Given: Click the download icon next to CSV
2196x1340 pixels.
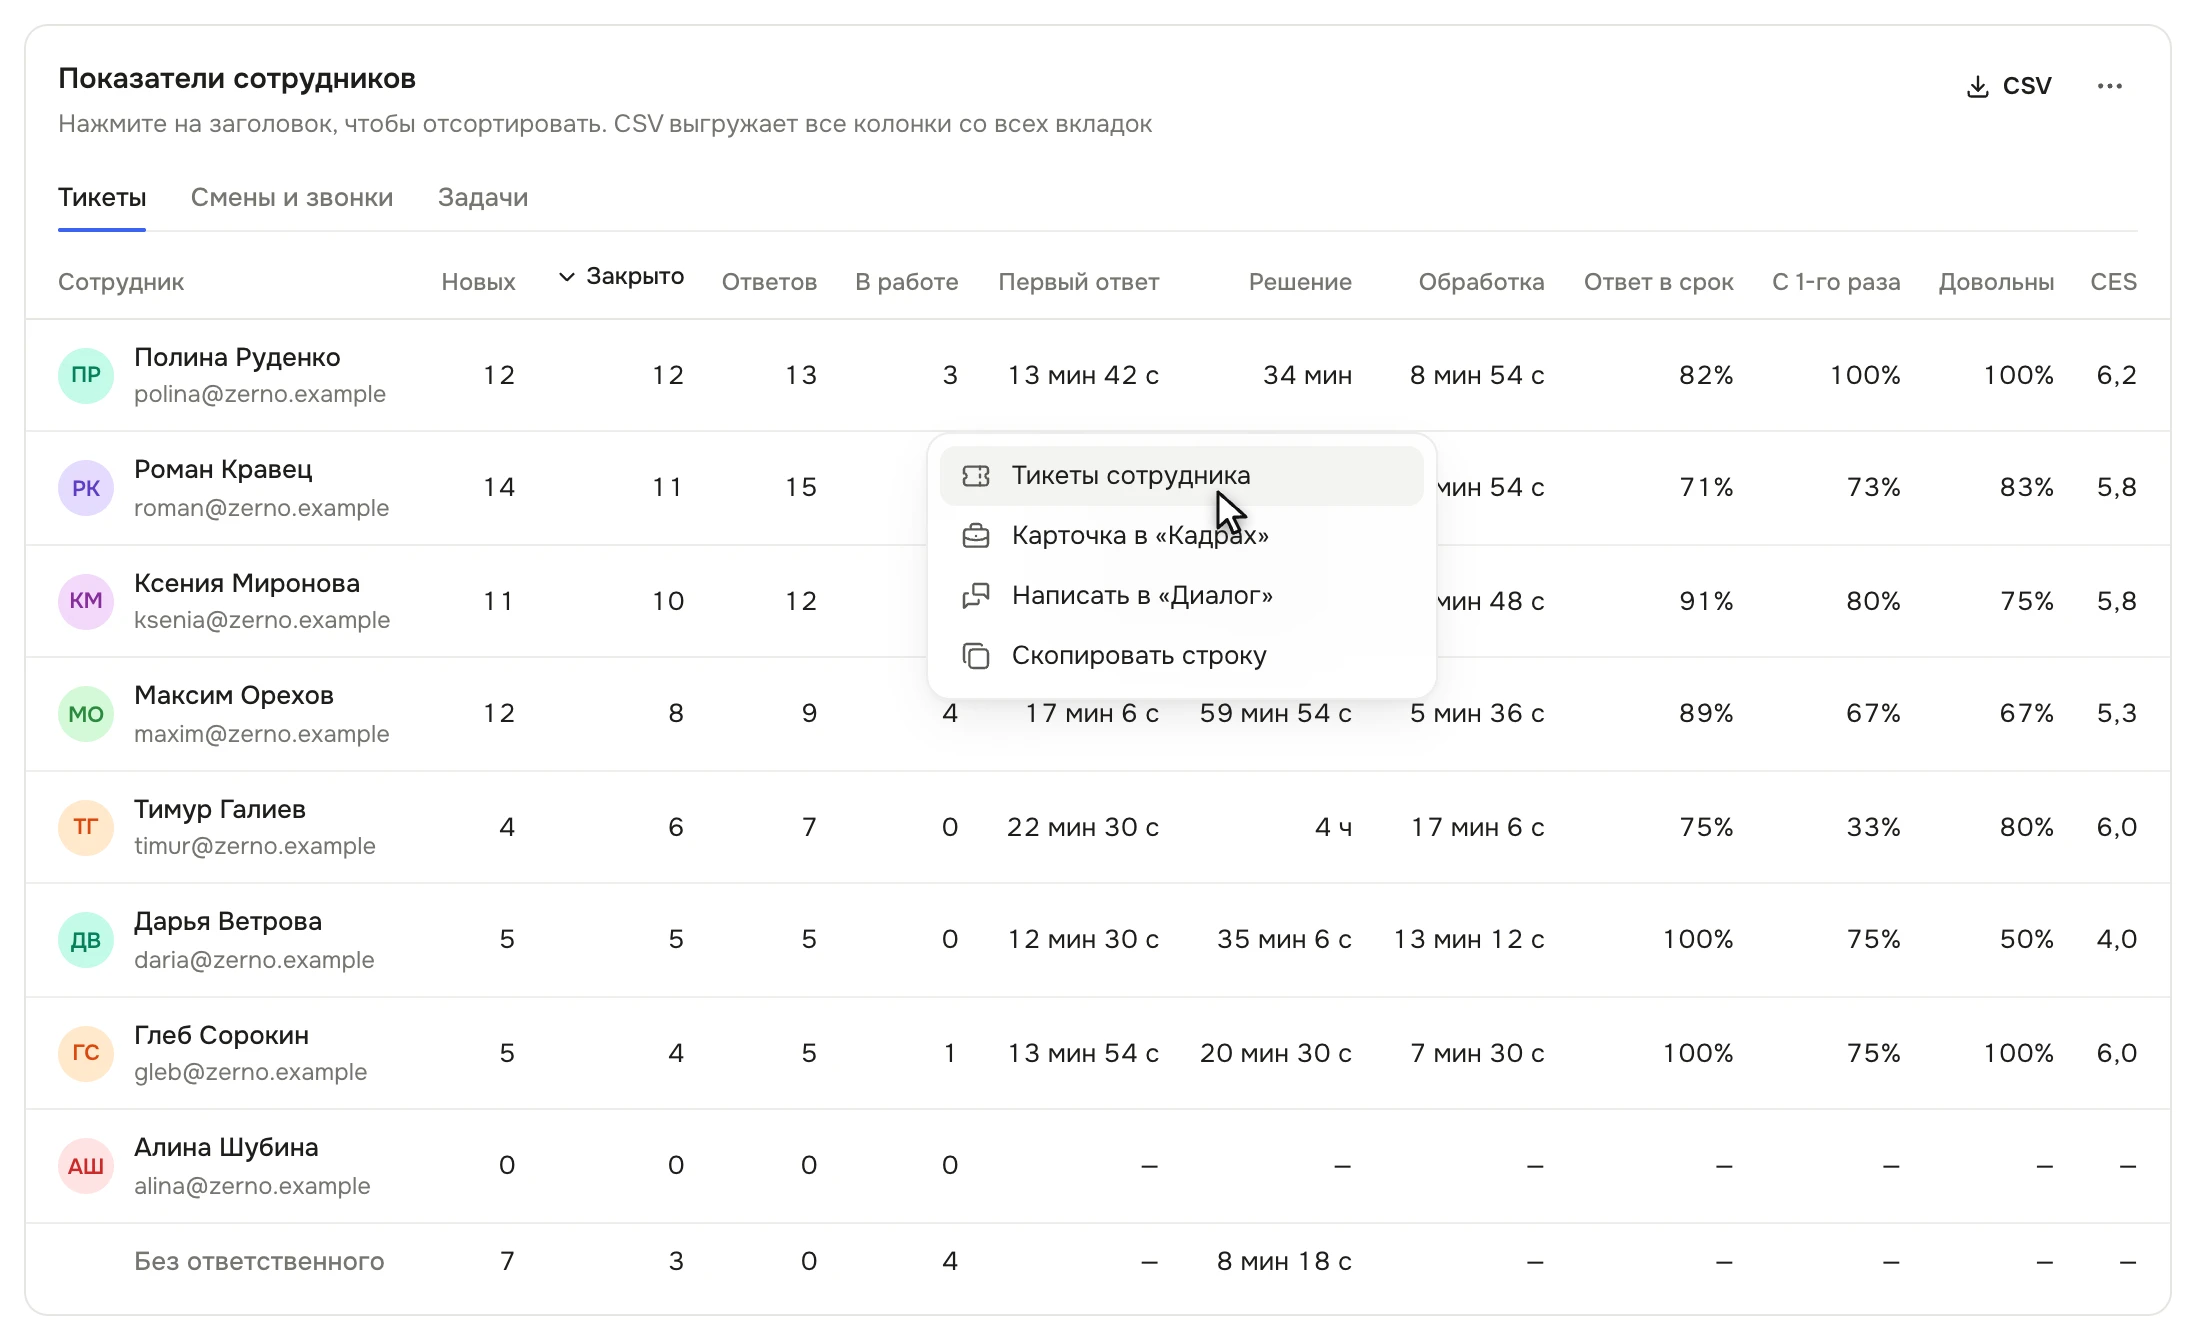Looking at the screenshot, I should click(1977, 87).
